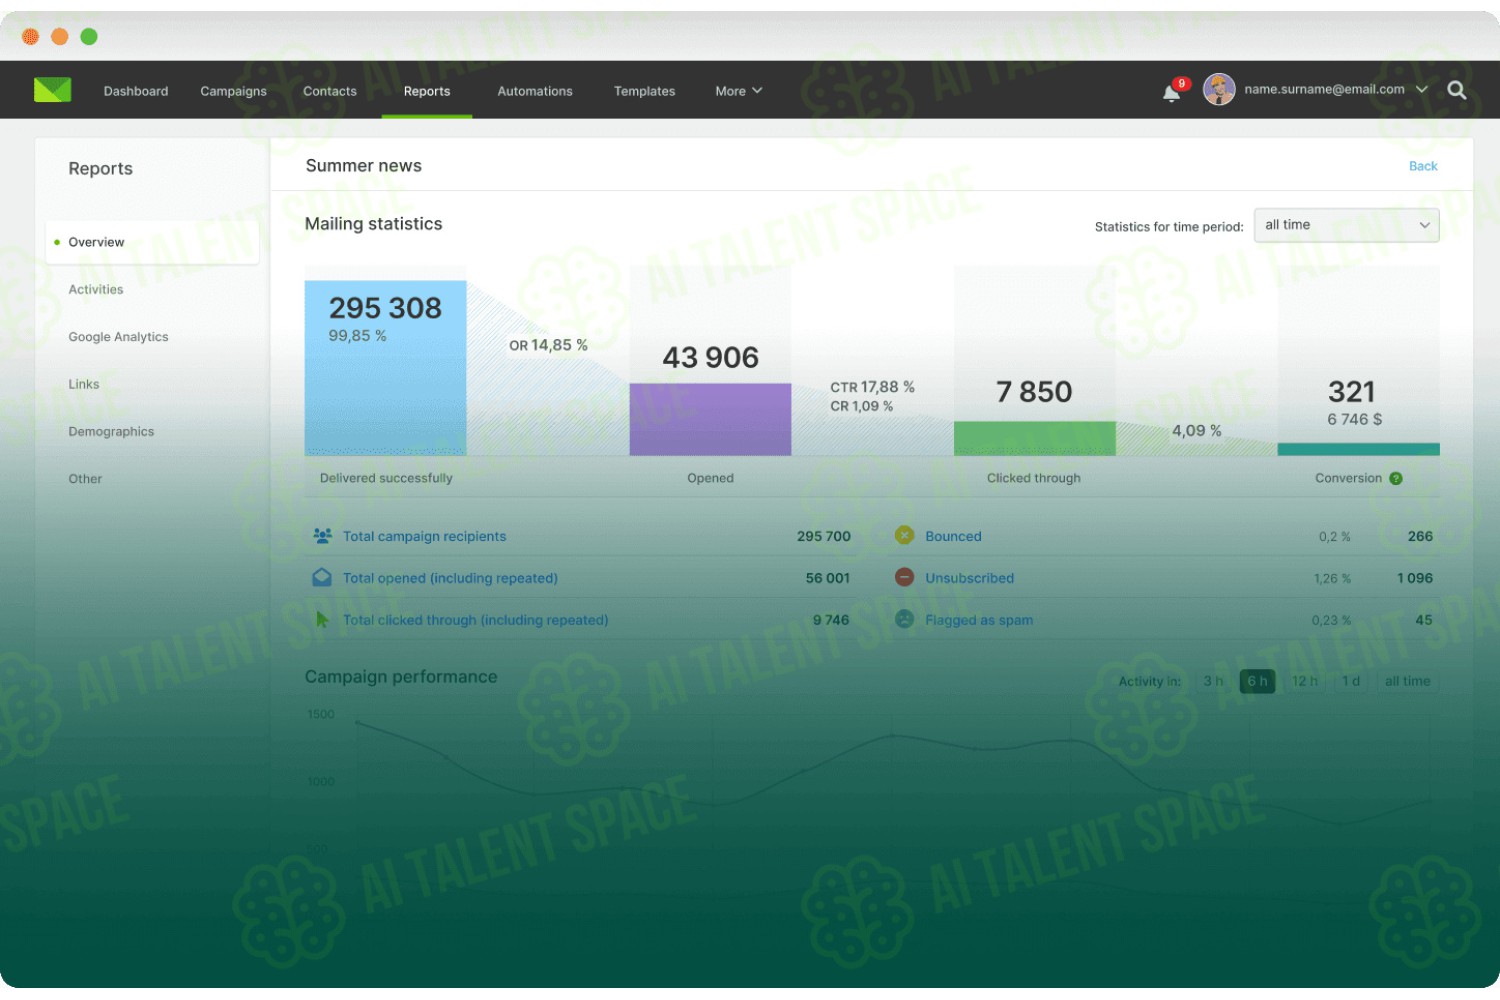Click the blue Delivered successfully bar
The width and height of the screenshot is (1500, 1000).
coord(385,368)
